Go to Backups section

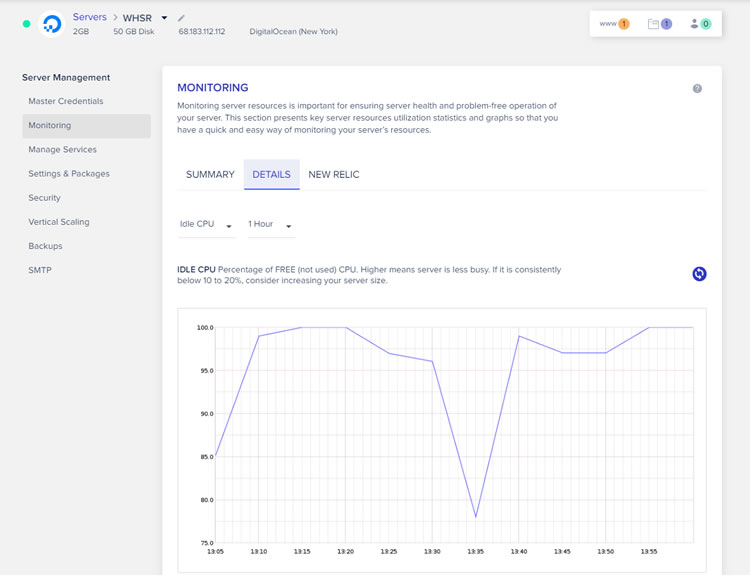(45, 246)
